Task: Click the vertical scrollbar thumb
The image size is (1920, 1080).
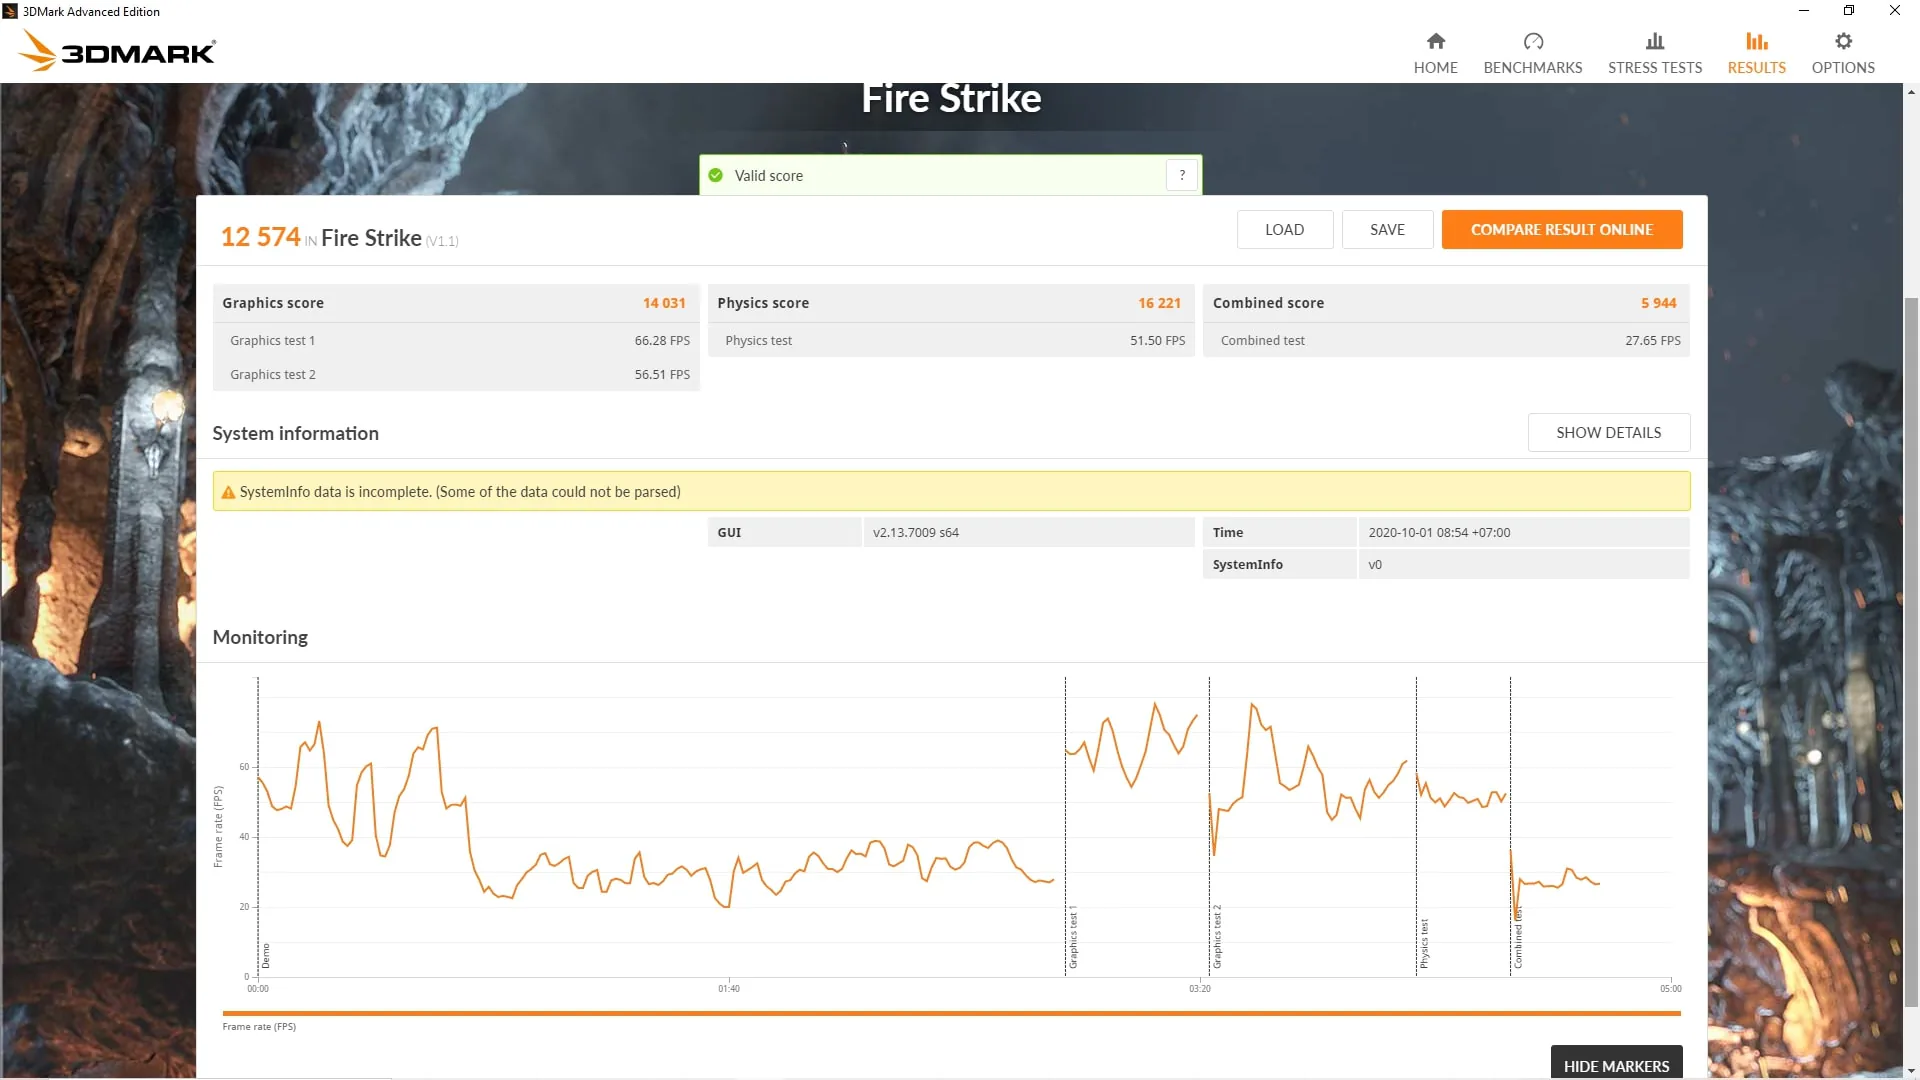Action: [1911, 651]
